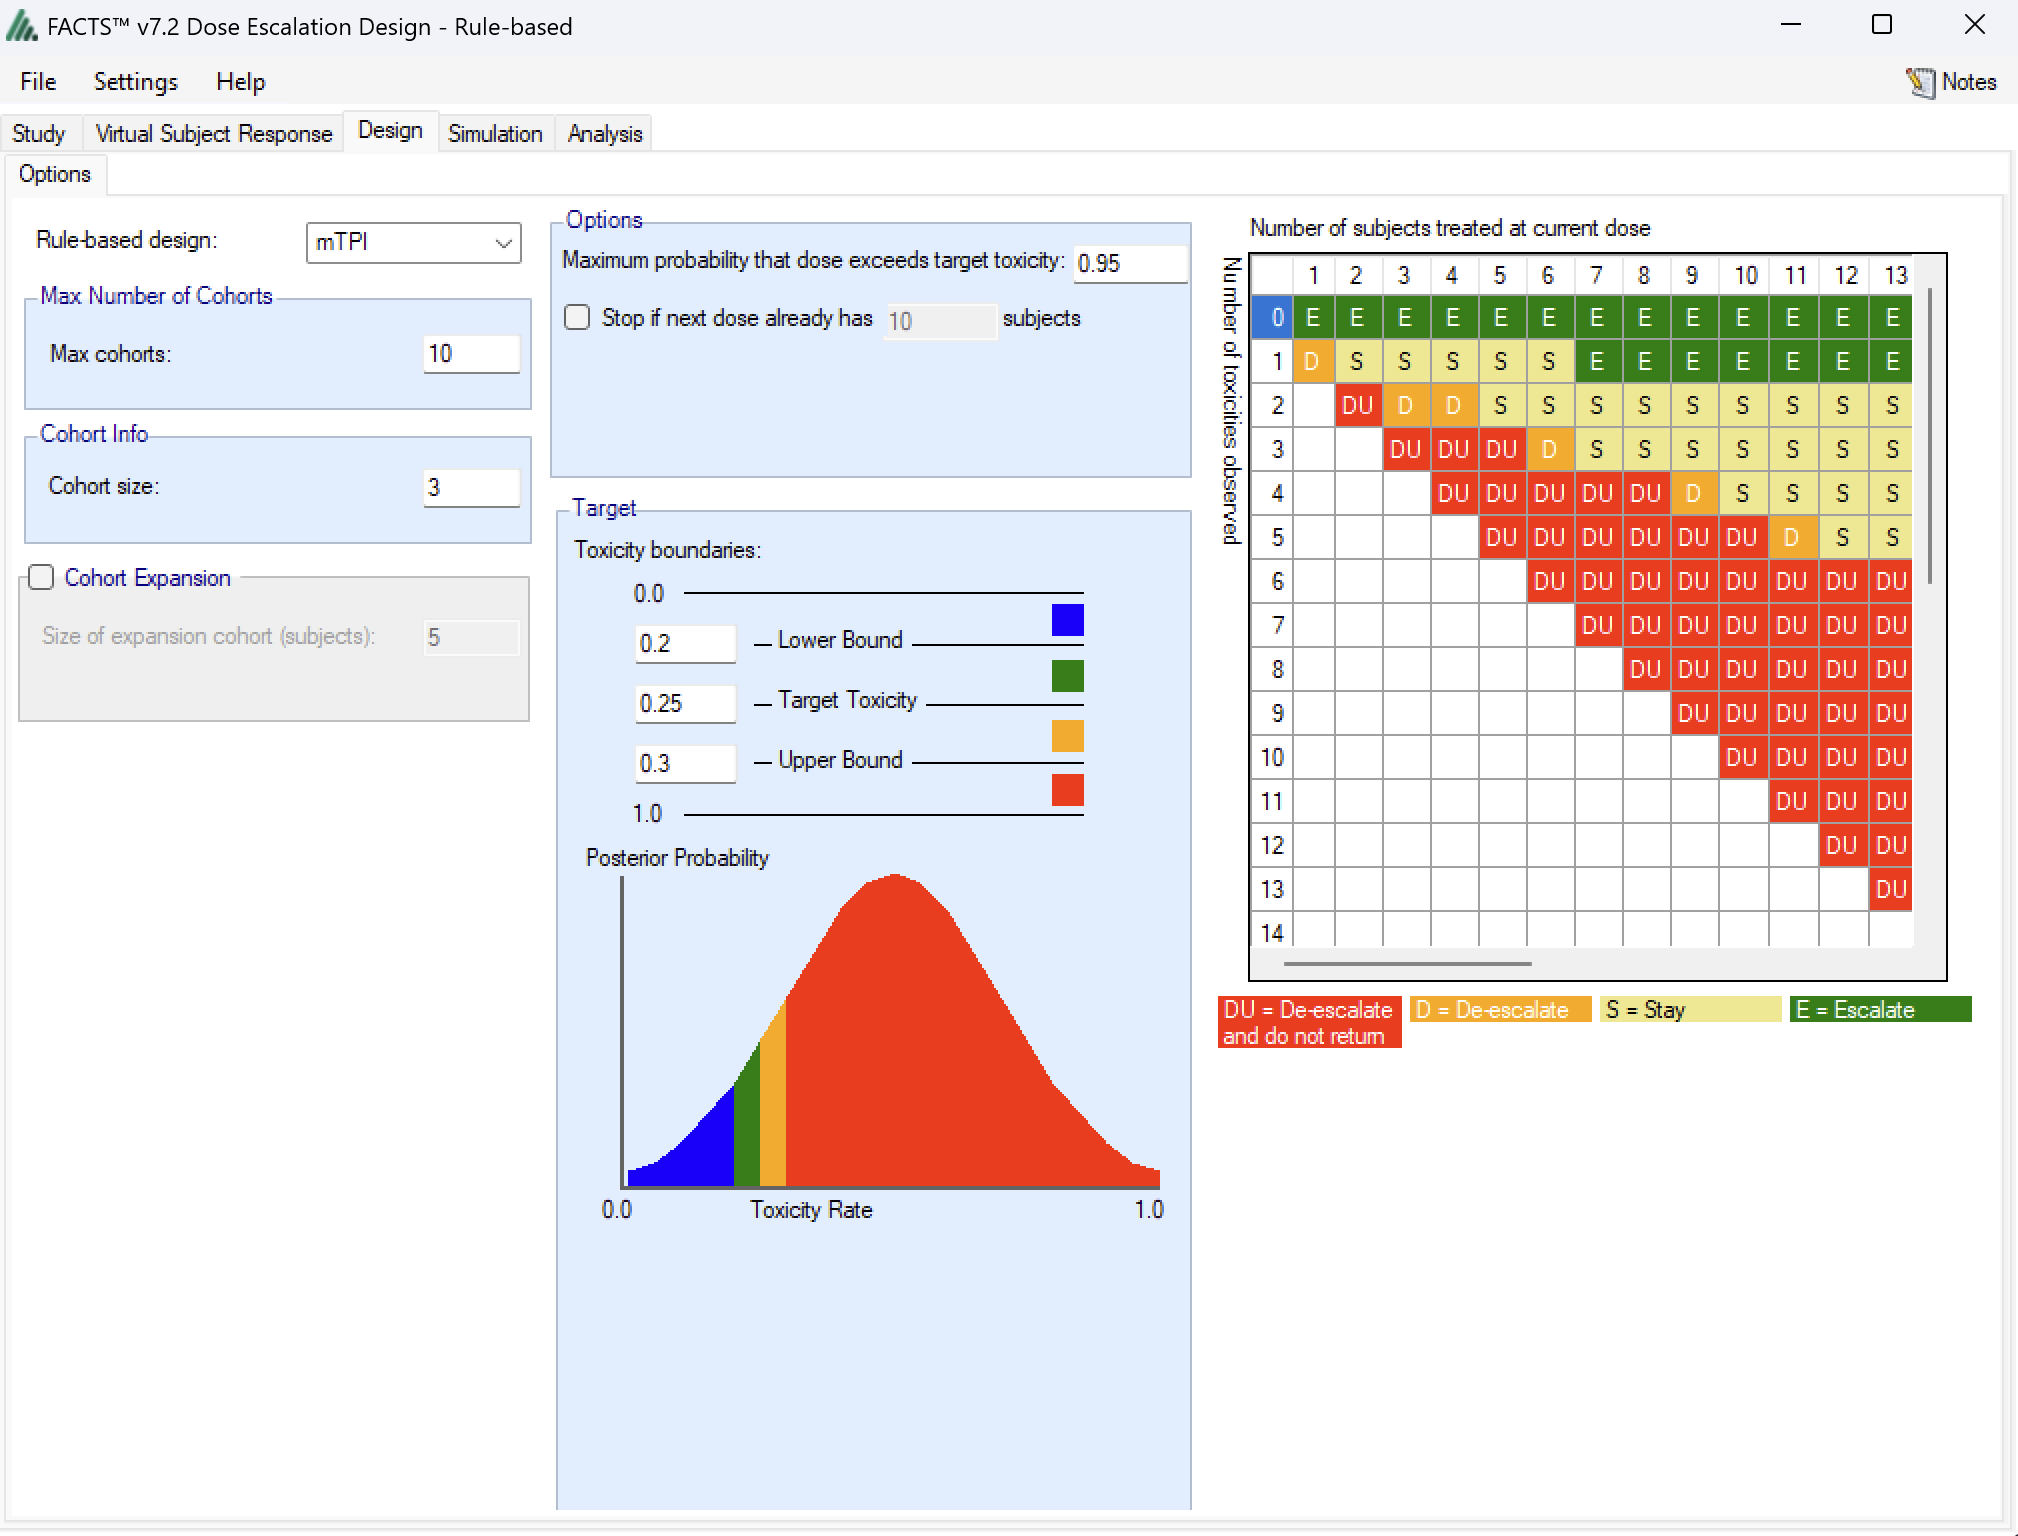
Task: Go to the Analysis tab
Action: [604, 134]
